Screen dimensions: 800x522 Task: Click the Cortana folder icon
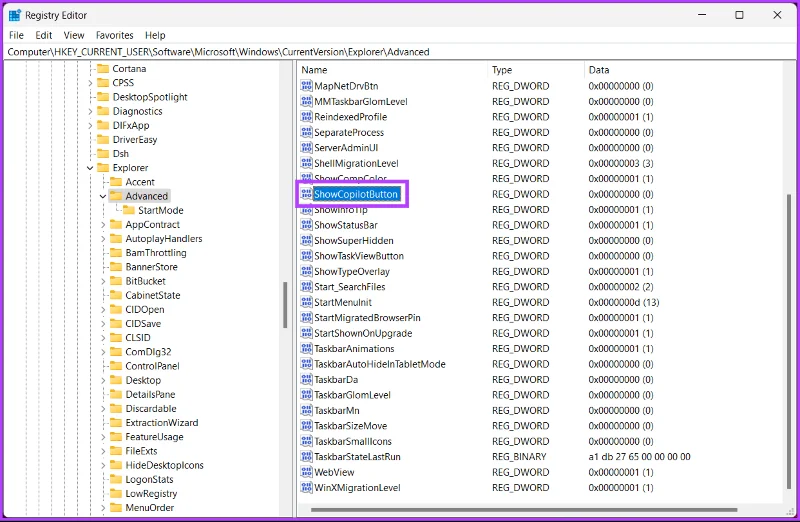pos(103,68)
